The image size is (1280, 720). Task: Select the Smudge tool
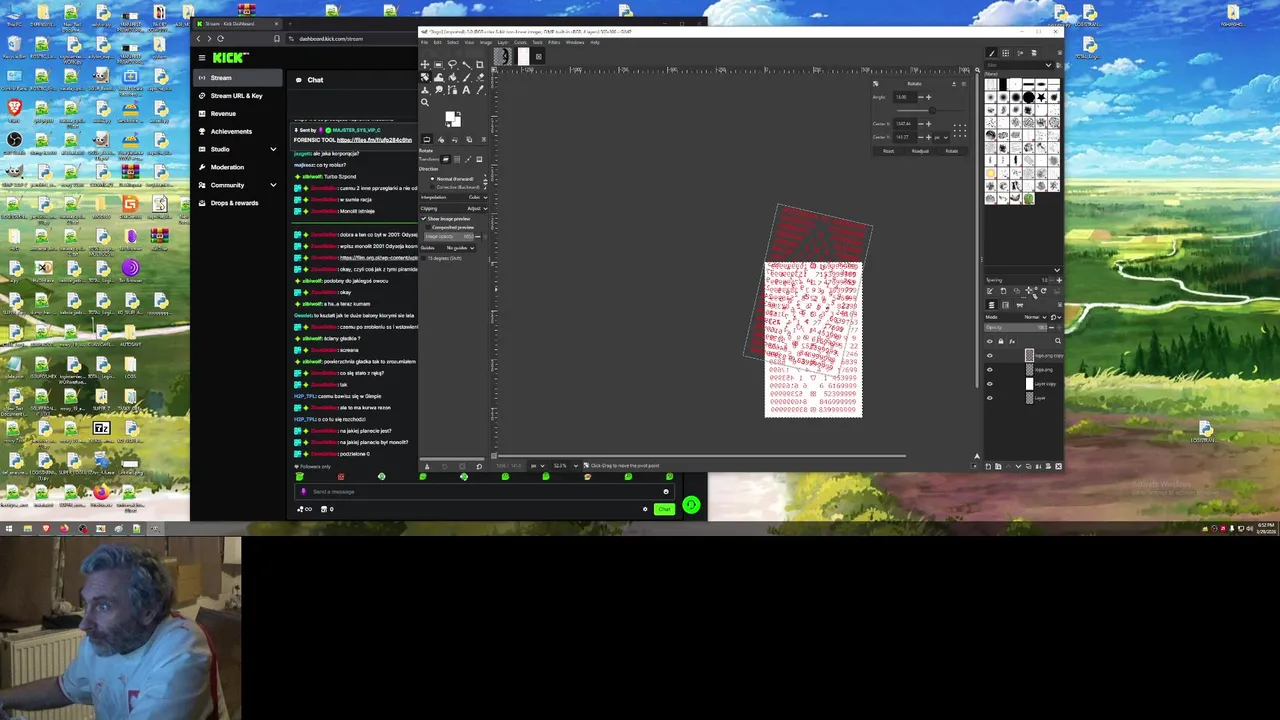438,90
